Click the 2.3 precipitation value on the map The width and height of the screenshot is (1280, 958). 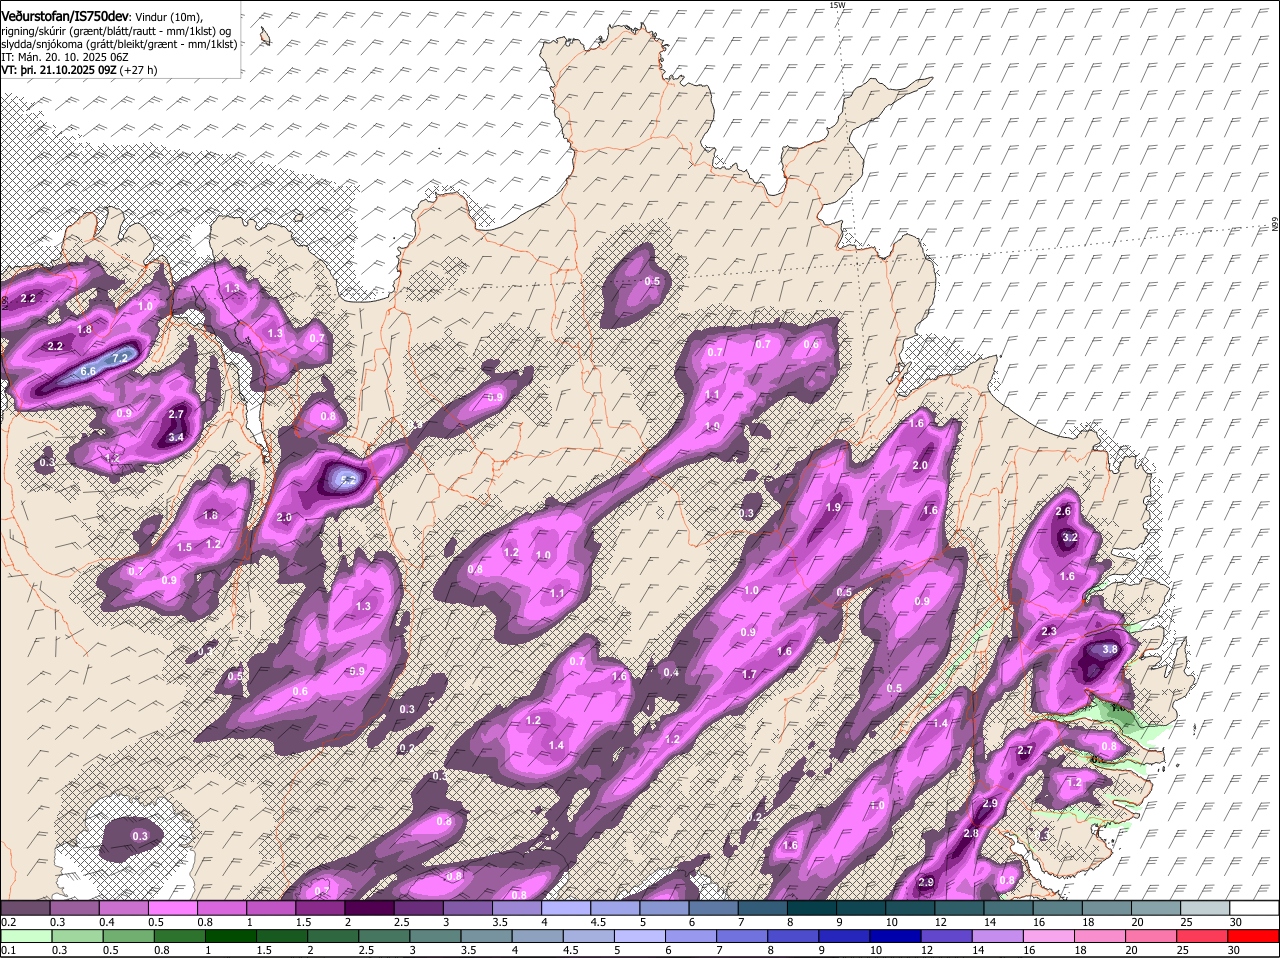point(1049,631)
